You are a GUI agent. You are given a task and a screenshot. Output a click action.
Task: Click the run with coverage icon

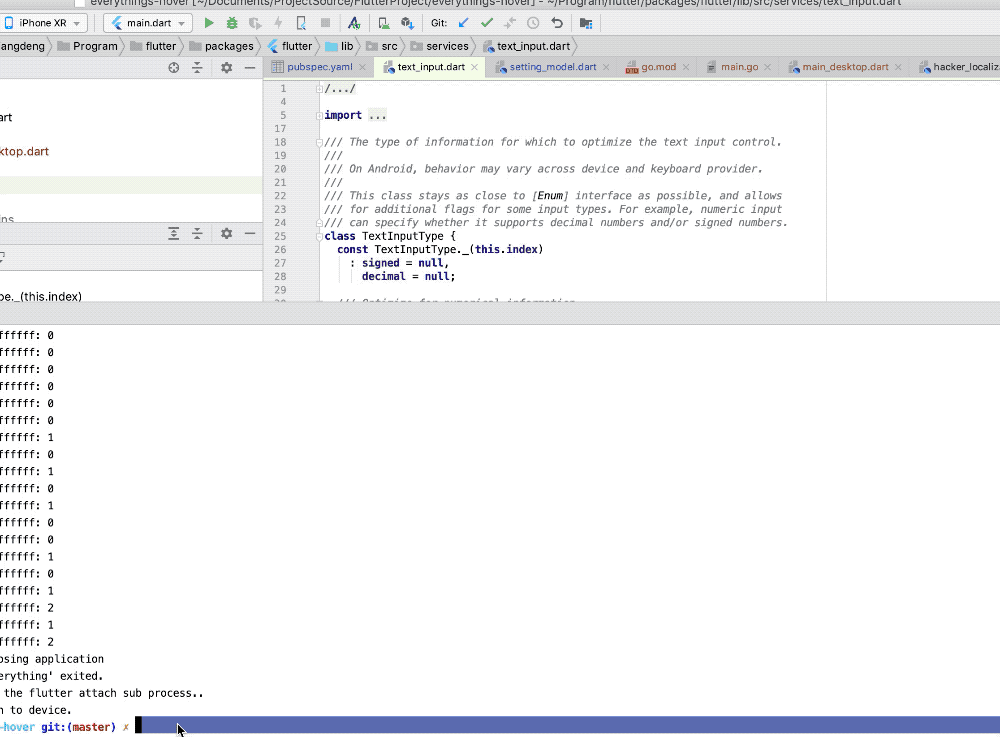click(x=255, y=23)
